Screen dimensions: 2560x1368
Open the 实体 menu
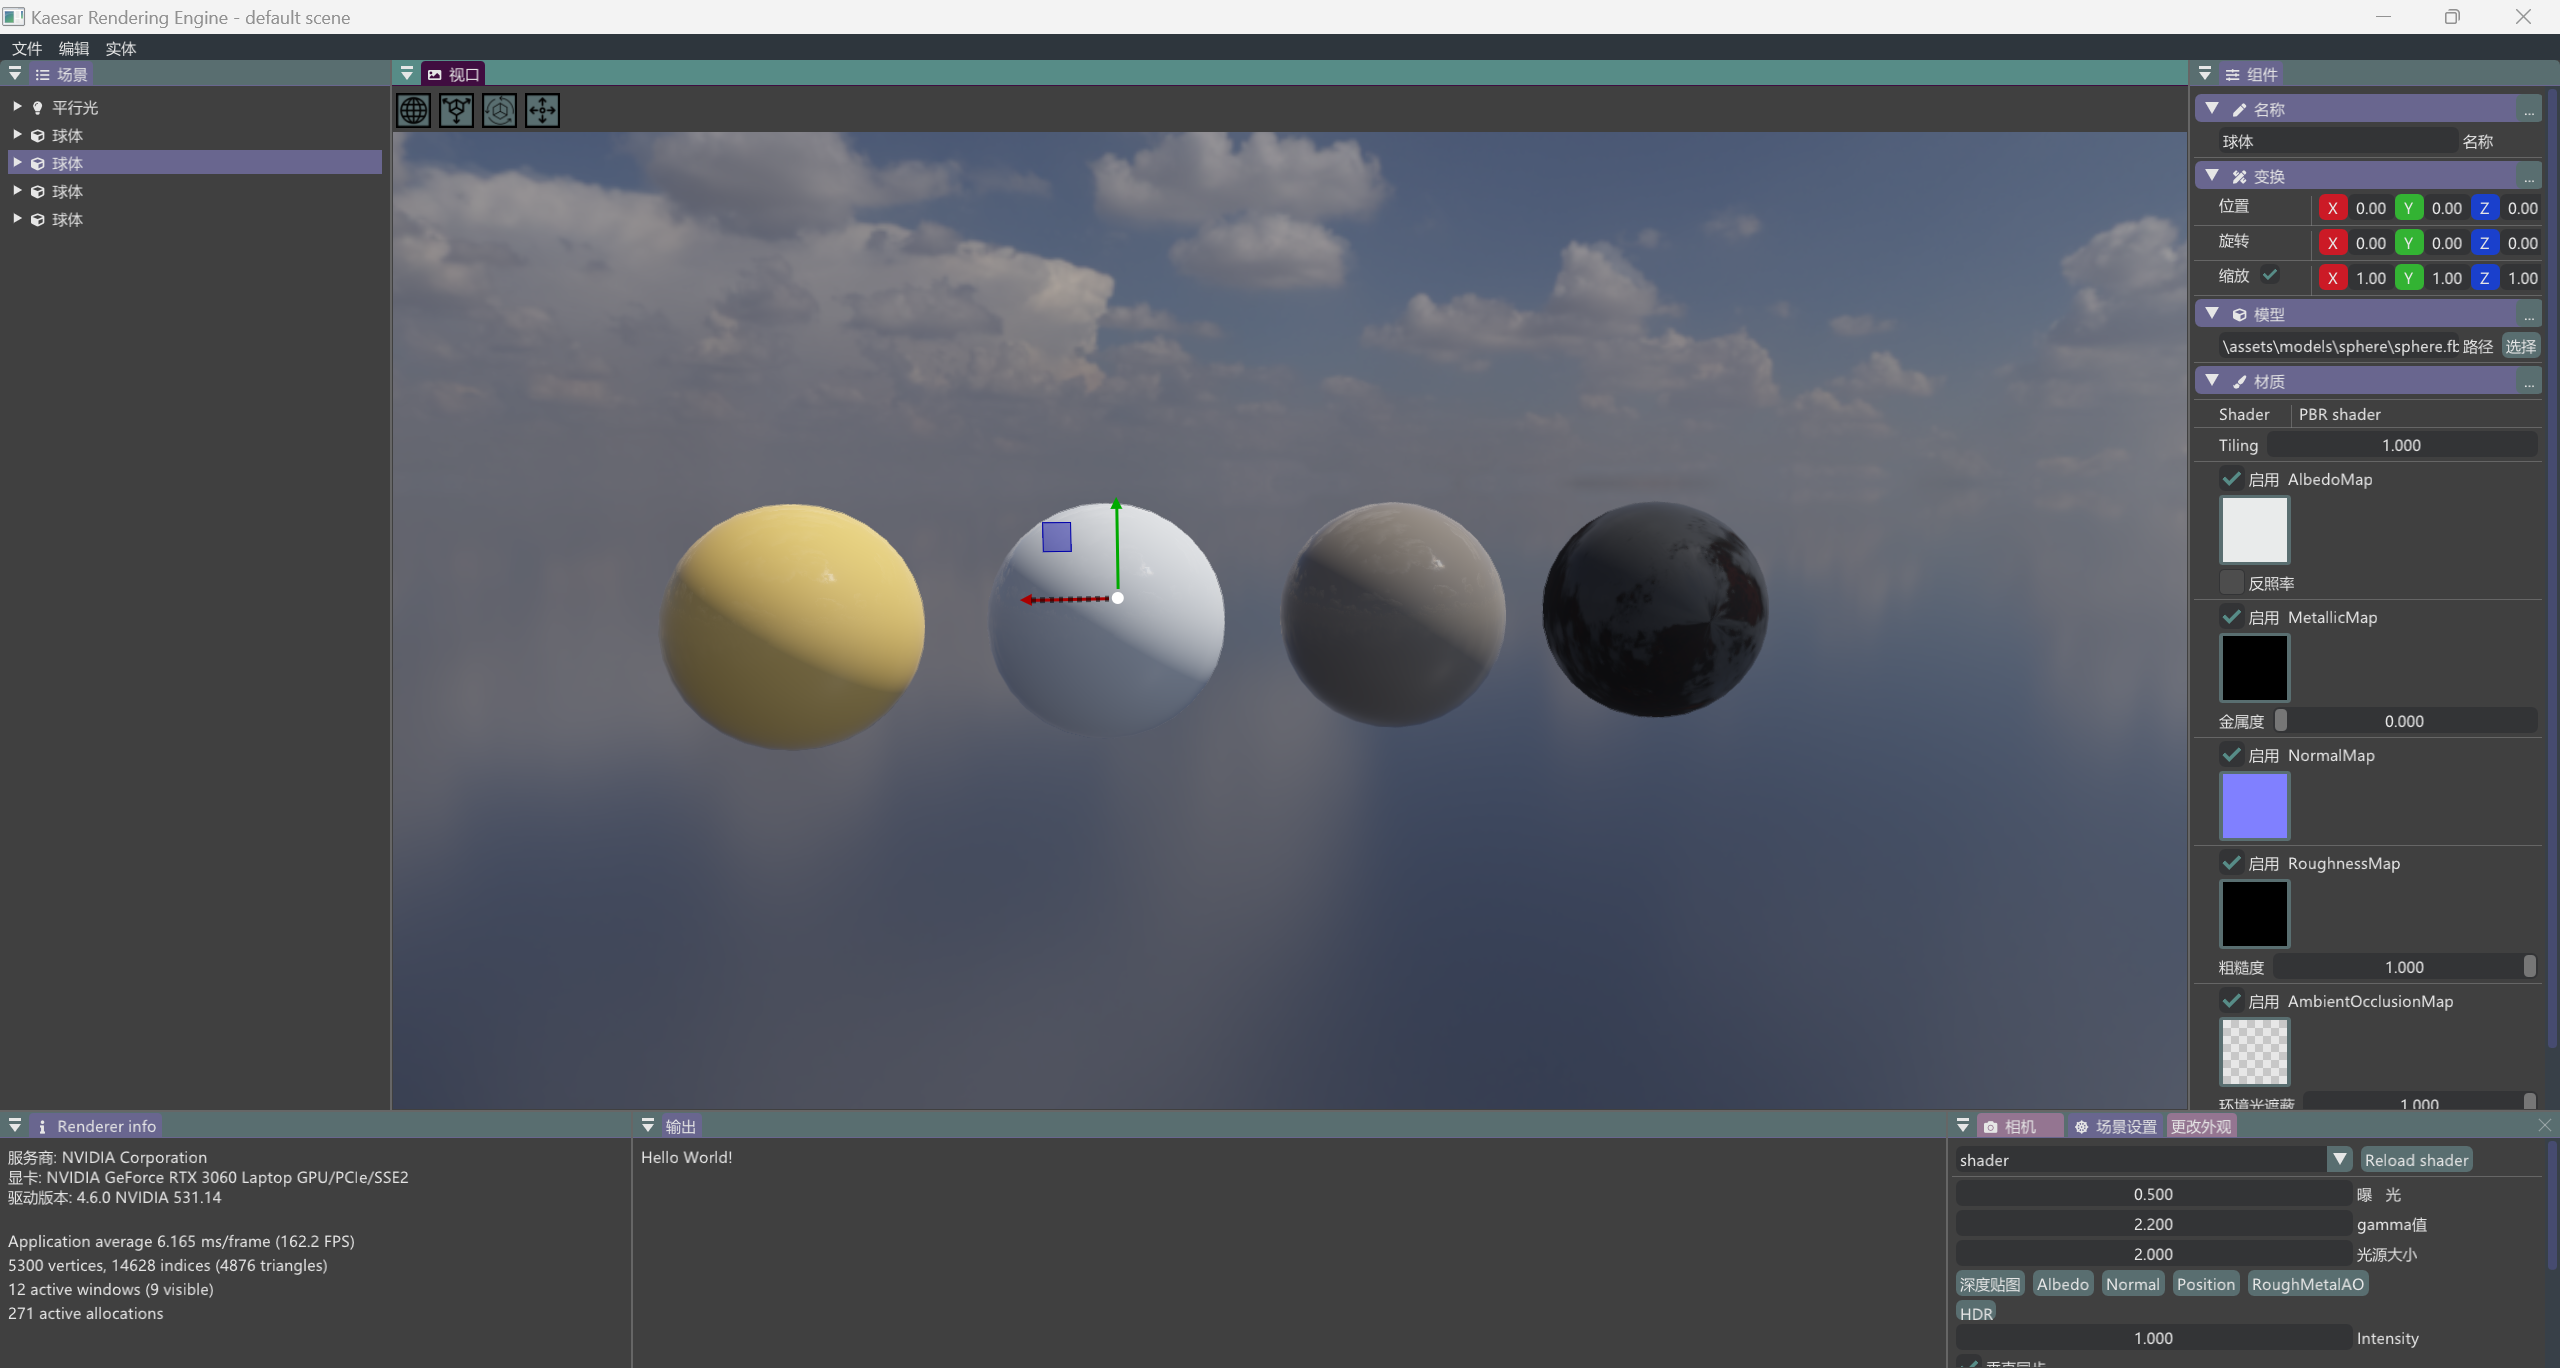pos(121,48)
